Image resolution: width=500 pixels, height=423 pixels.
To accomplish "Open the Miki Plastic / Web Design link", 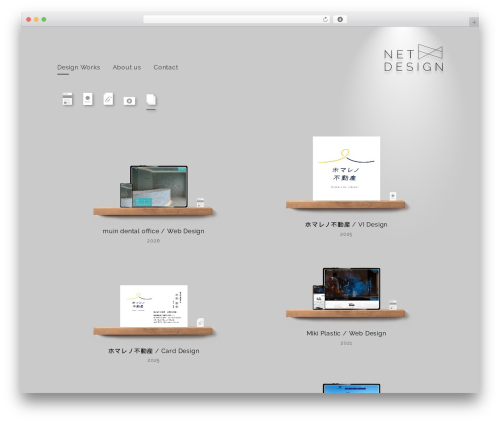I will click(x=346, y=333).
